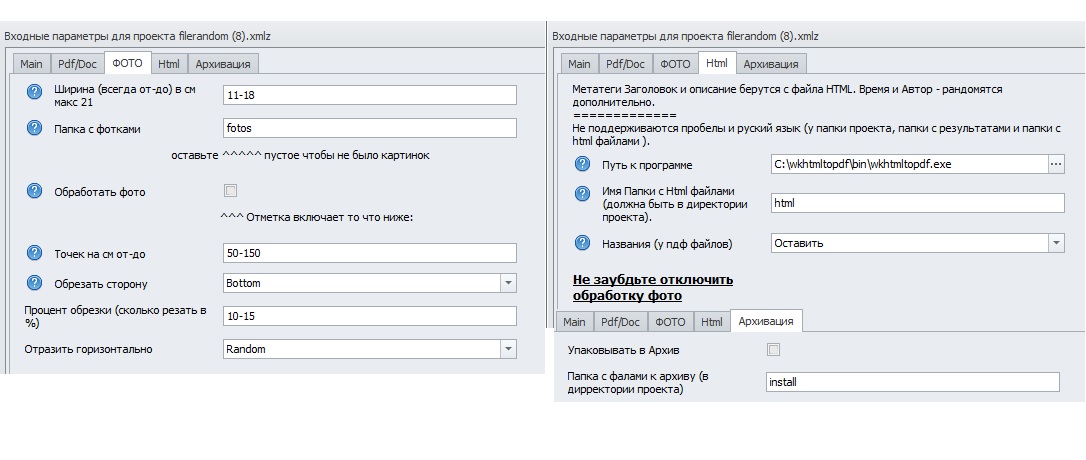Viewport: 1086px width, 460px height.
Task: Click the Папка с фотками input field
Action: click(x=369, y=128)
